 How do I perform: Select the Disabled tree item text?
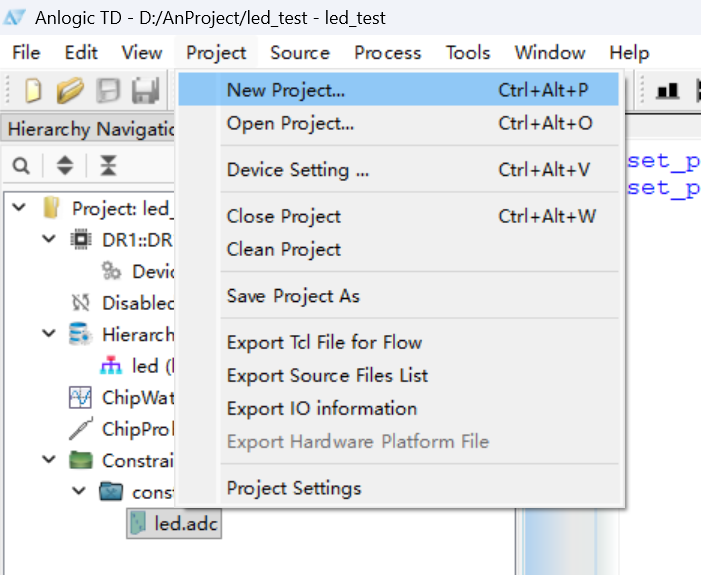[138, 303]
